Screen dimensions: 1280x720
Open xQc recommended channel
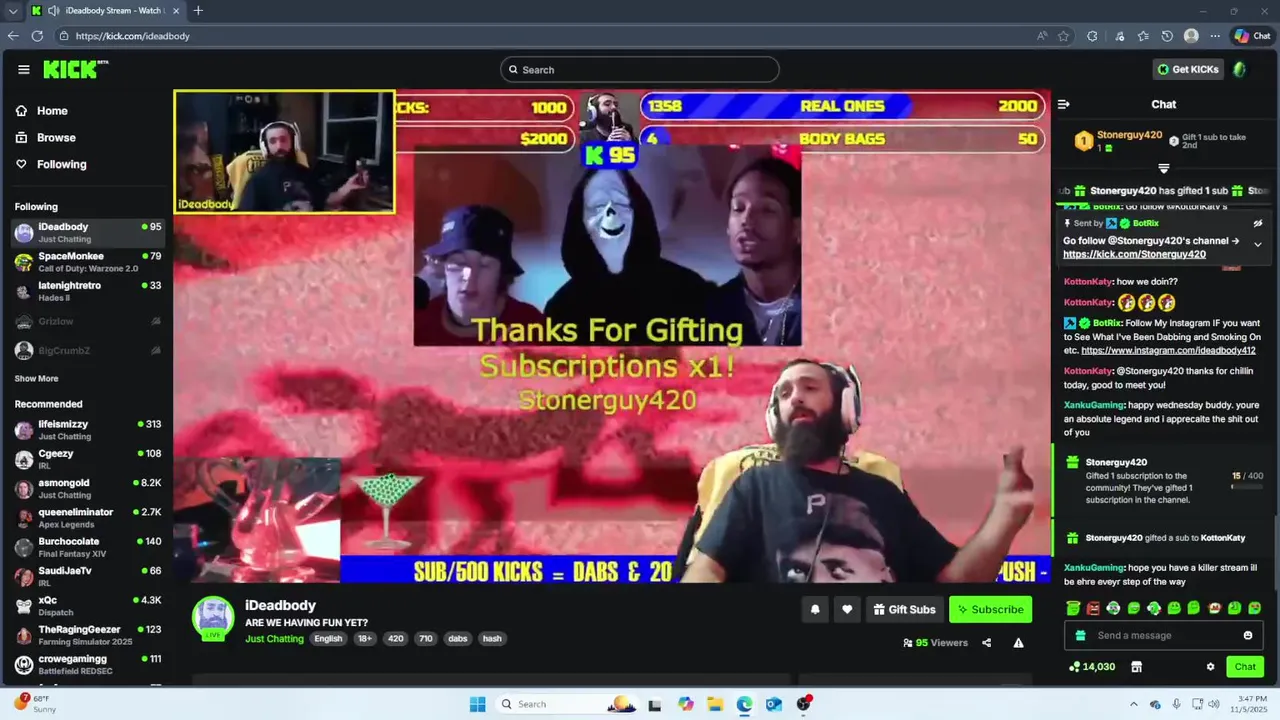(88, 606)
